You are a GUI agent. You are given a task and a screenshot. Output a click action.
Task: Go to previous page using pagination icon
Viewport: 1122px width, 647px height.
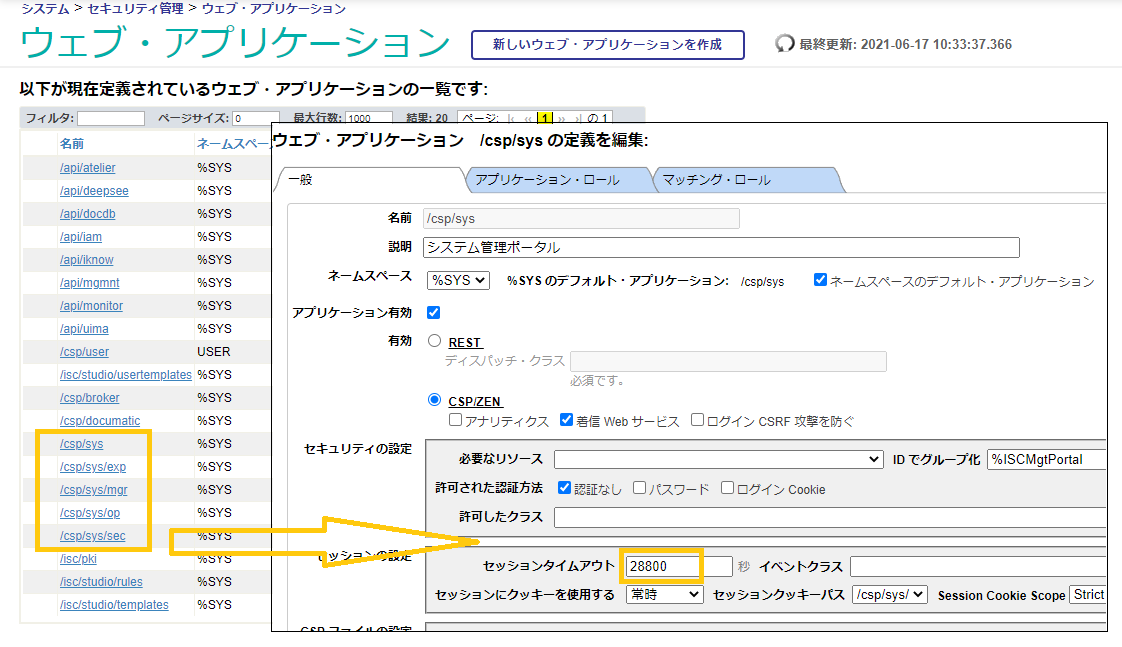pyautogui.click(x=529, y=118)
